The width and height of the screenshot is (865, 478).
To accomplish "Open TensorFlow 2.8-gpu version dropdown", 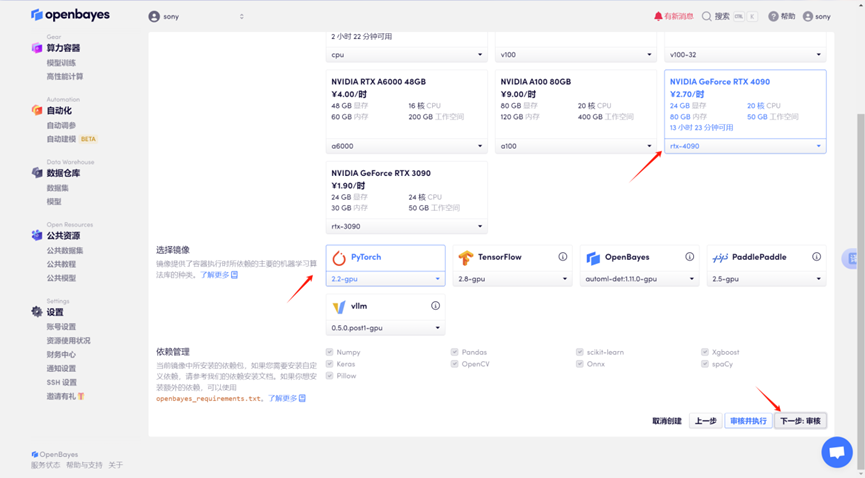I will click(512, 279).
